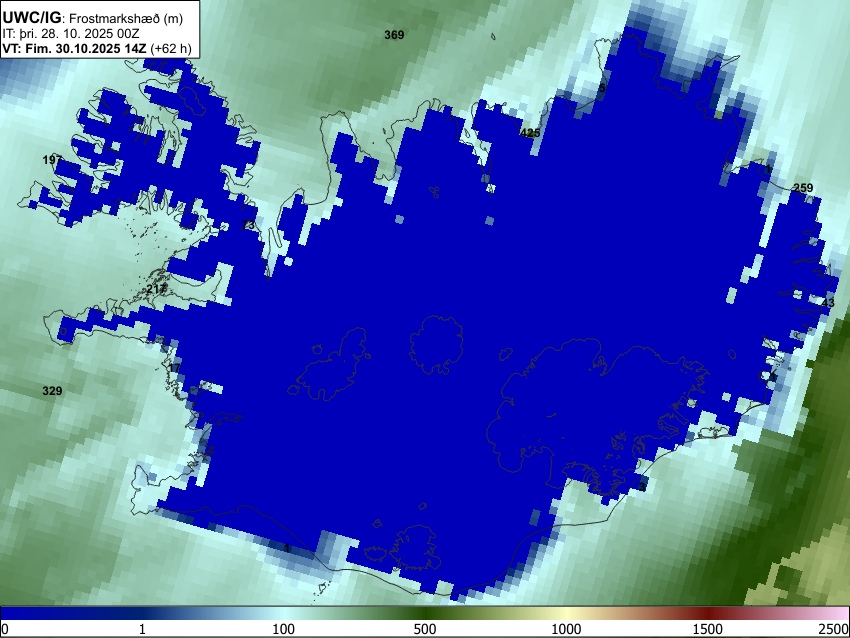Click the map value label "259"
This screenshot has height=638, width=850.
(803, 188)
